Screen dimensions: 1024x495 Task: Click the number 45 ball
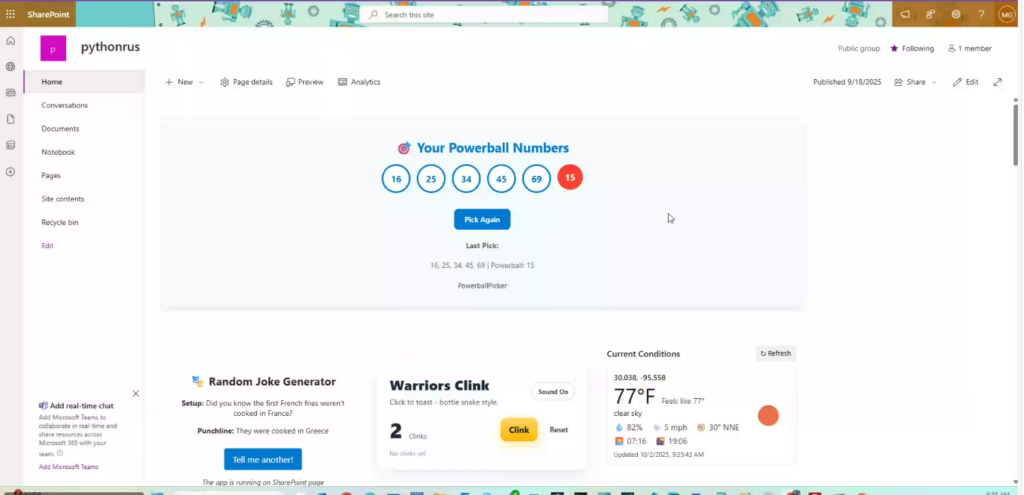click(x=501, y=179)
